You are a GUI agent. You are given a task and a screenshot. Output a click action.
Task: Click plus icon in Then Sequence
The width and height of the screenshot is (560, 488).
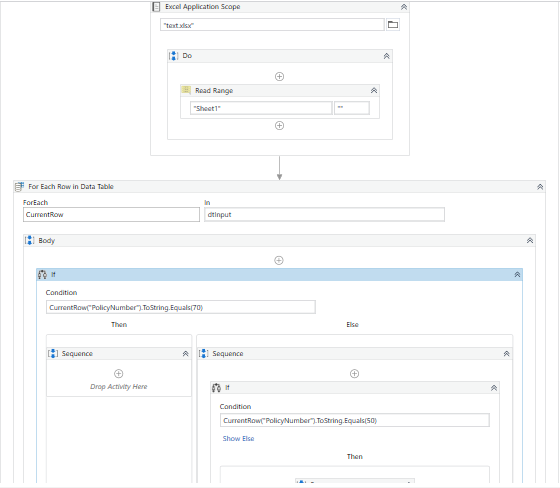pyautogui.click(x=119, y=374)
